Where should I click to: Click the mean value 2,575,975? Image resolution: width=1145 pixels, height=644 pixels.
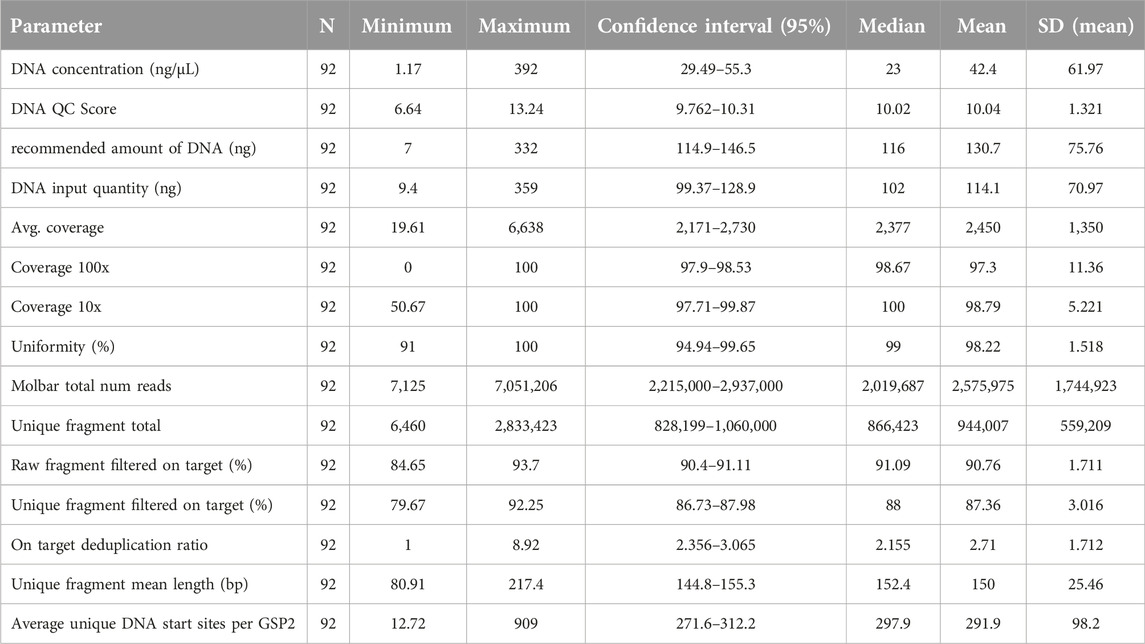pos(981,387)
